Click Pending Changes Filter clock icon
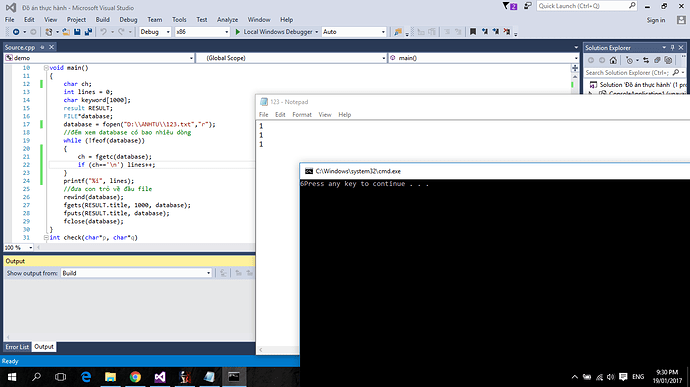Viewport: 690px width, 387px height. tap(630, 60)
